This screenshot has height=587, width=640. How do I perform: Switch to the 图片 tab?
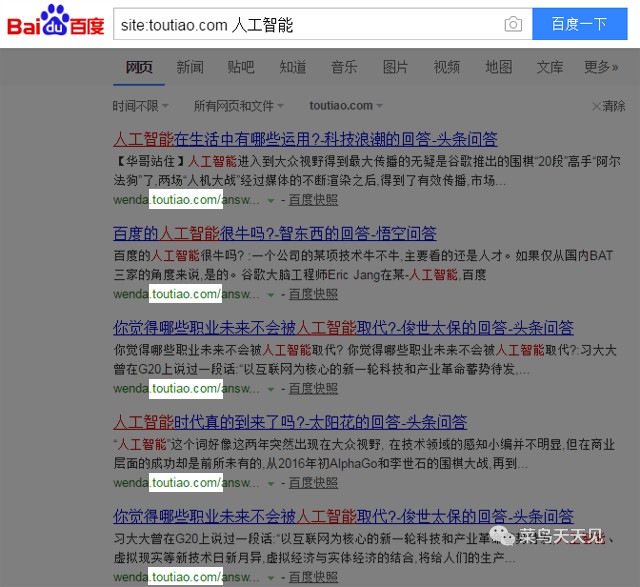click(395, 67)
